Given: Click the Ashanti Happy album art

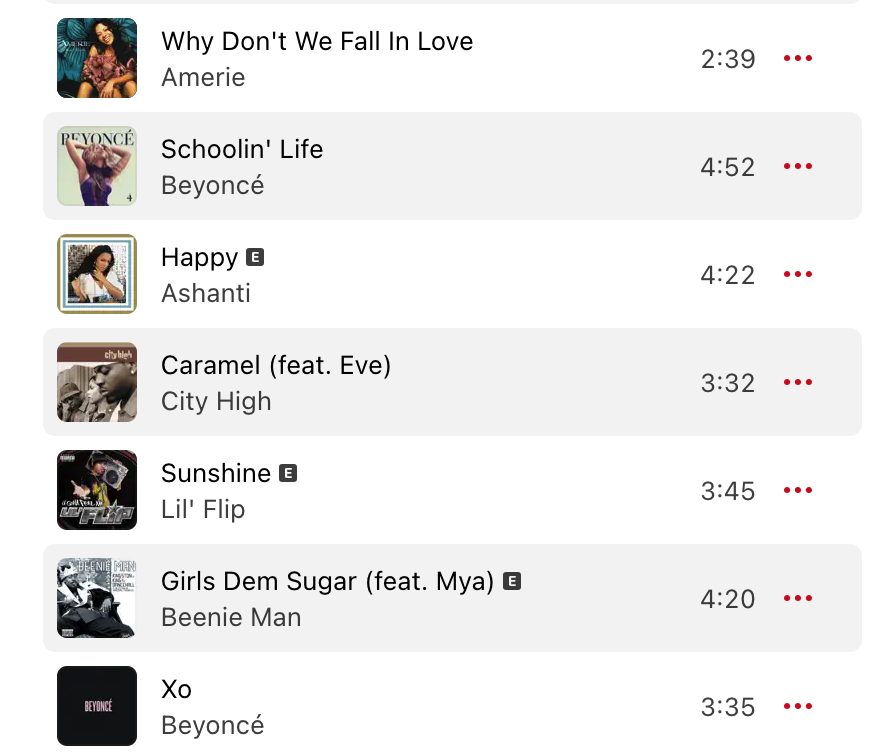Looking at the screenshot, I should coord(97,274).
